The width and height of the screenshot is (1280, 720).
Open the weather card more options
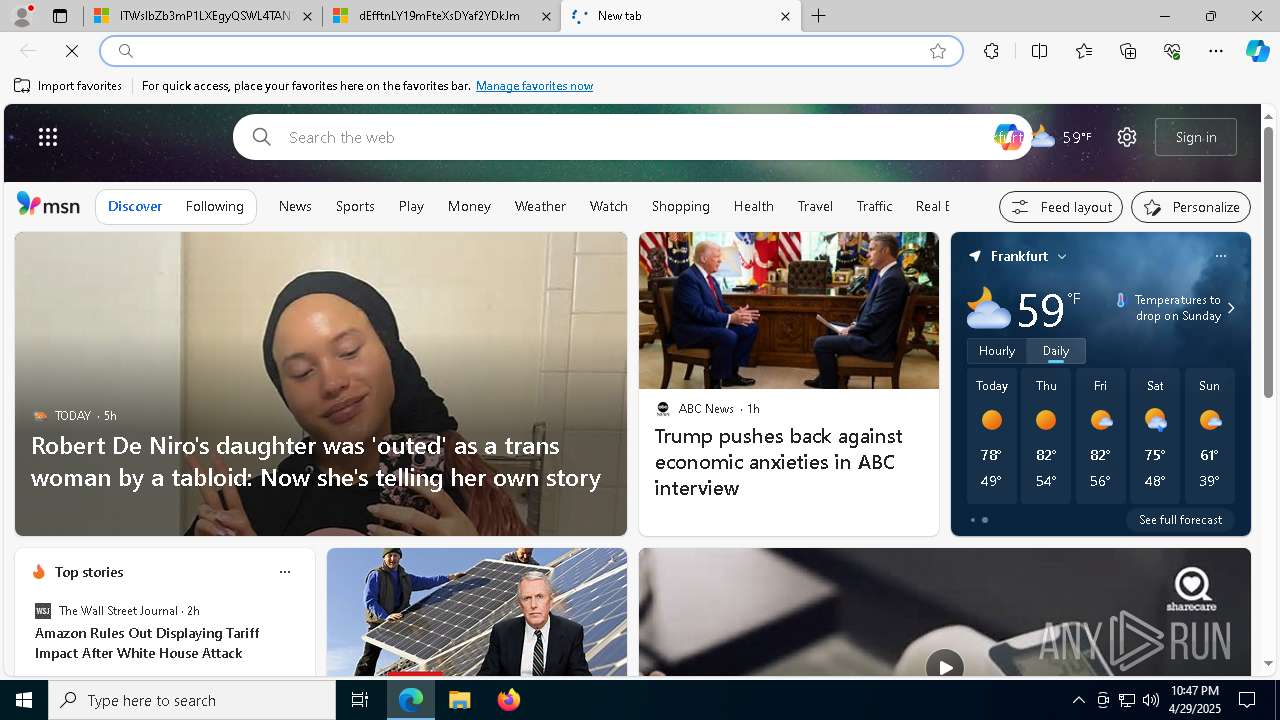point(1220,256)
